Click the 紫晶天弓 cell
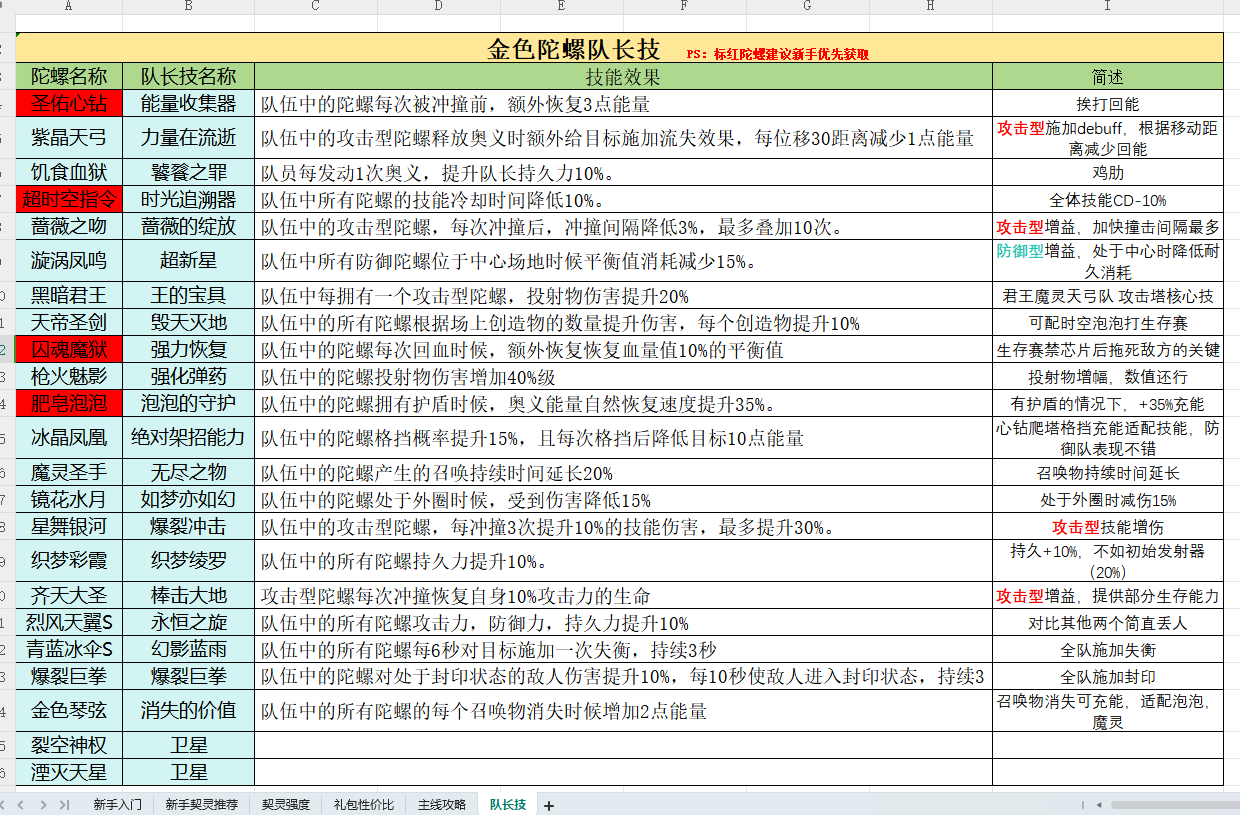This screenshot has width=1240, height=815. 69,138
